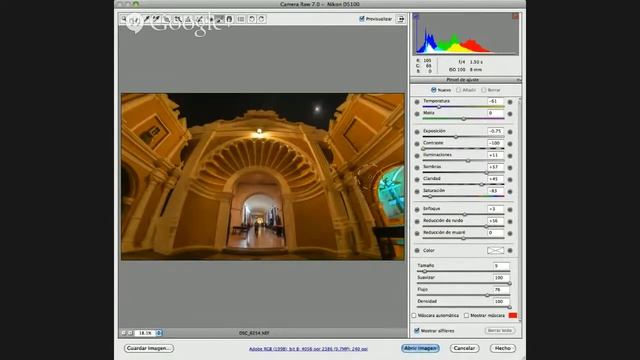
Task: Select the Borrar radio option
Action: [x=484, y=90]
